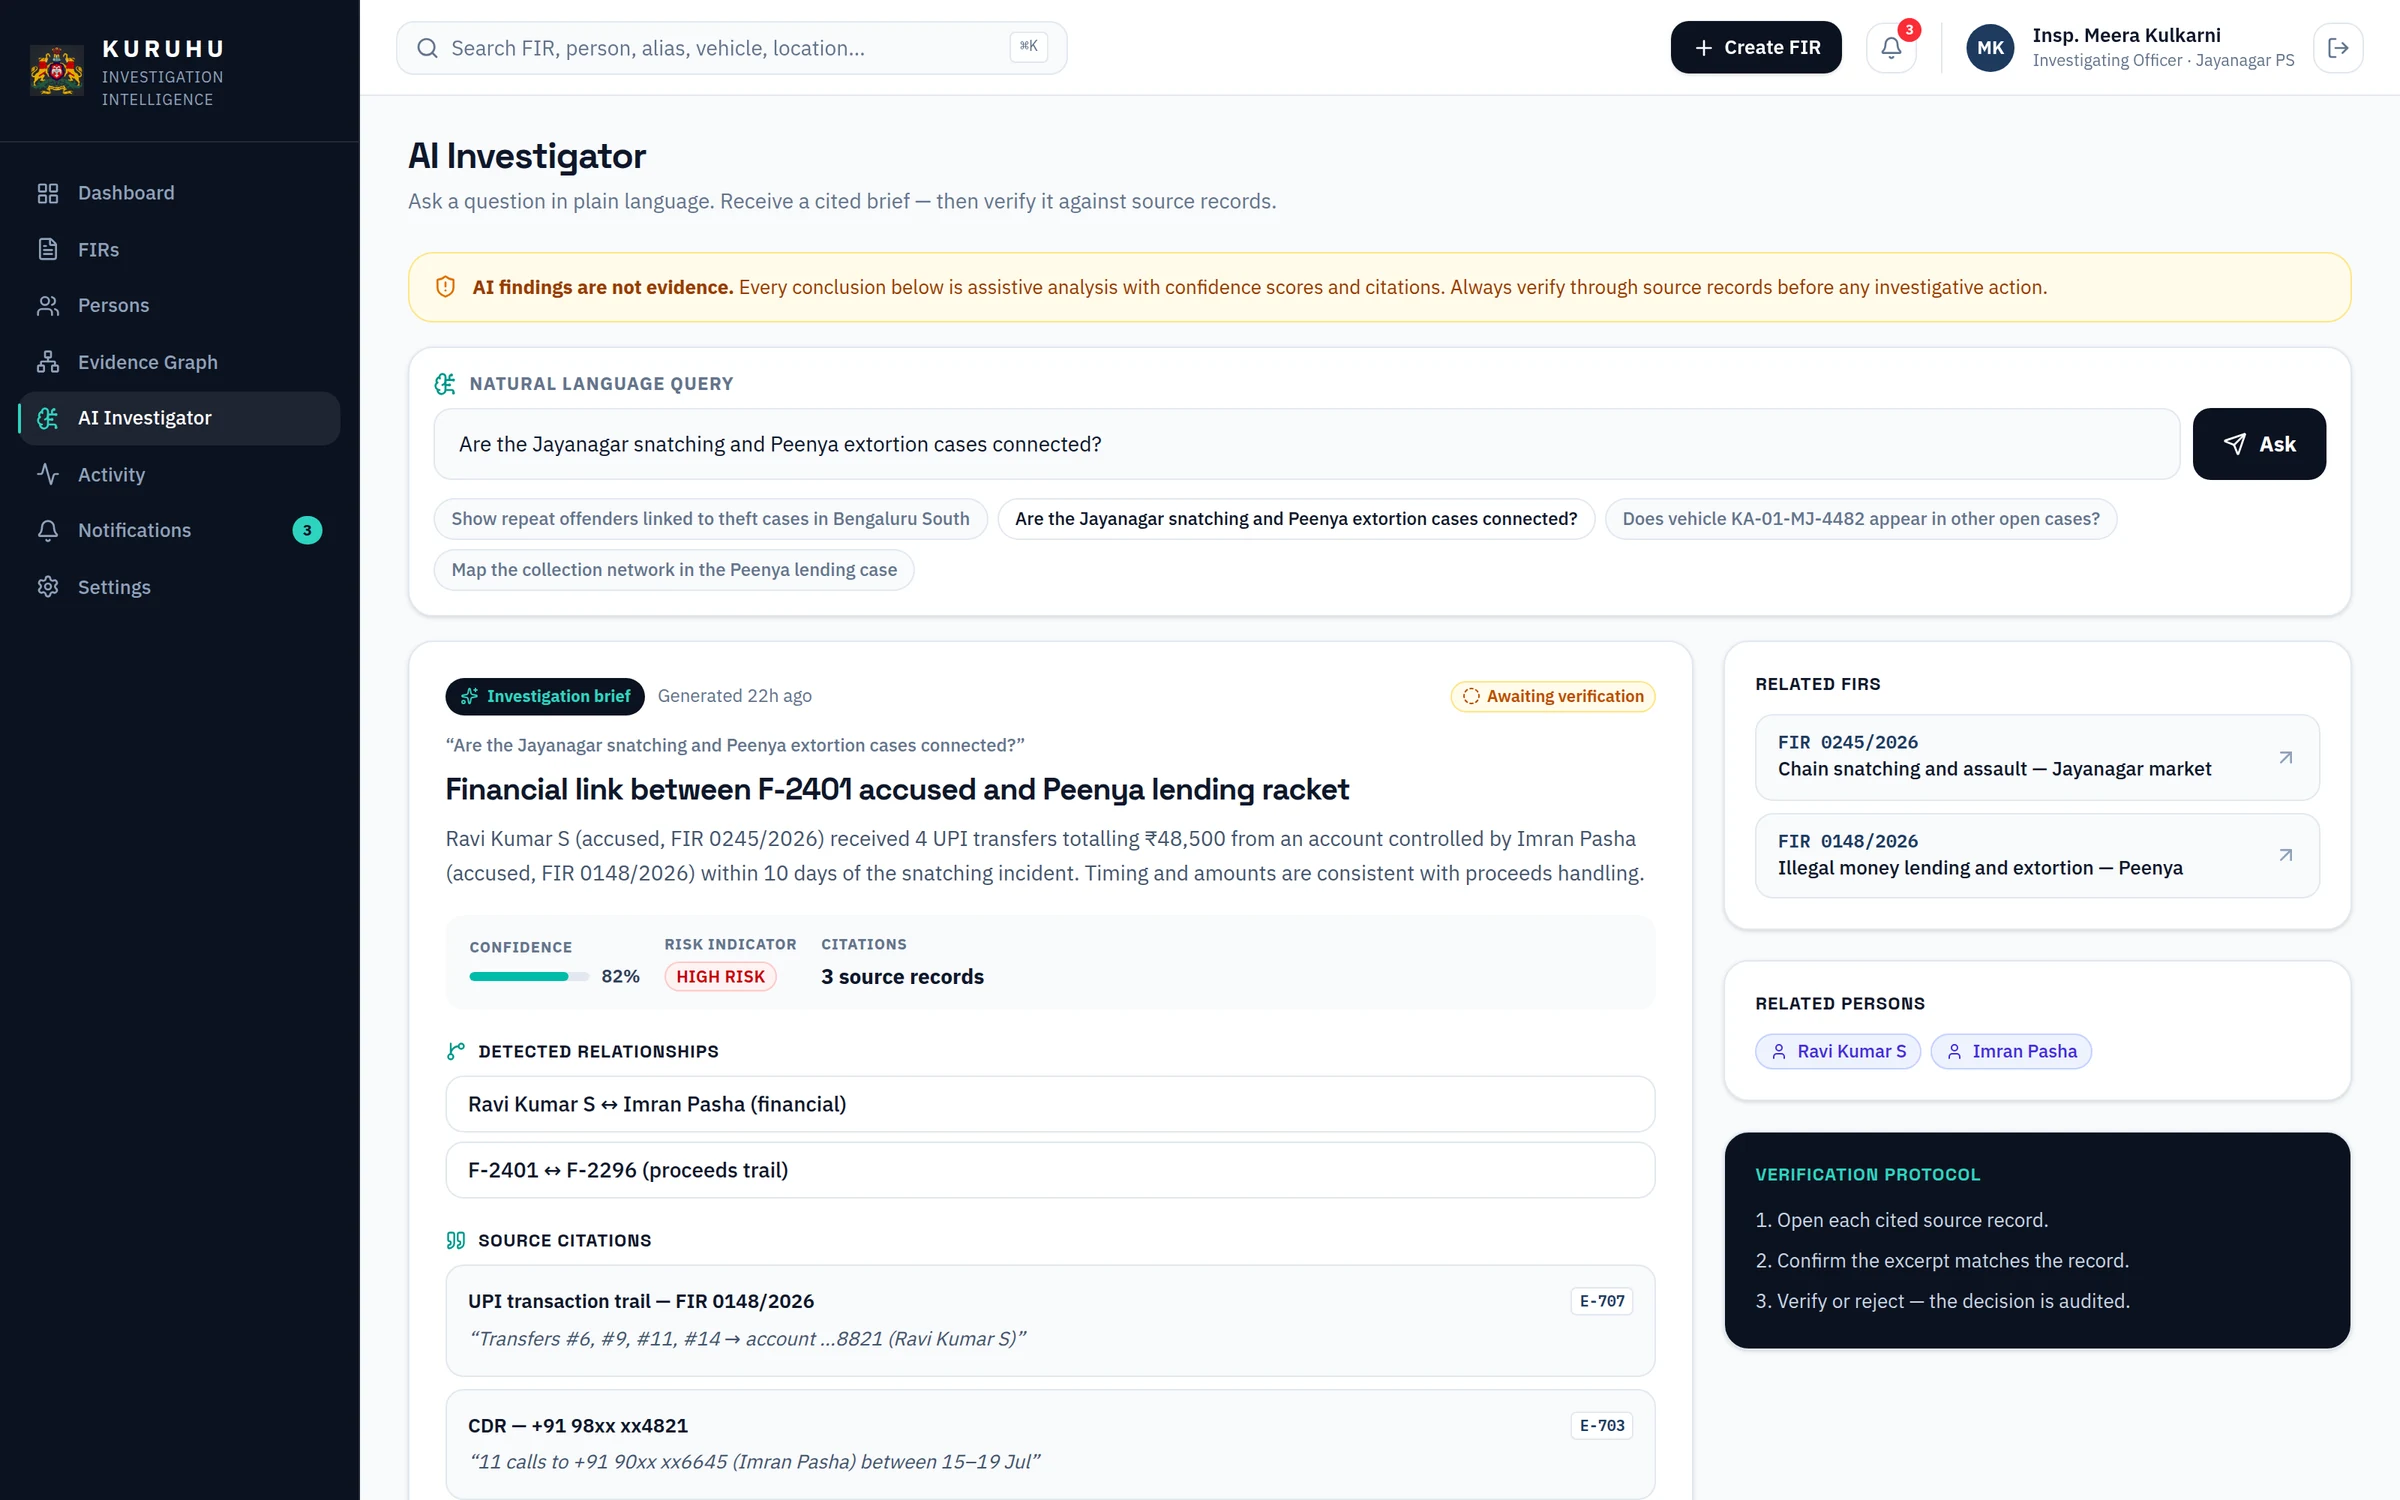Open Settings page
This screenshot has height=1500, width=2400.
pyautogui.click(x=179, y=587)
